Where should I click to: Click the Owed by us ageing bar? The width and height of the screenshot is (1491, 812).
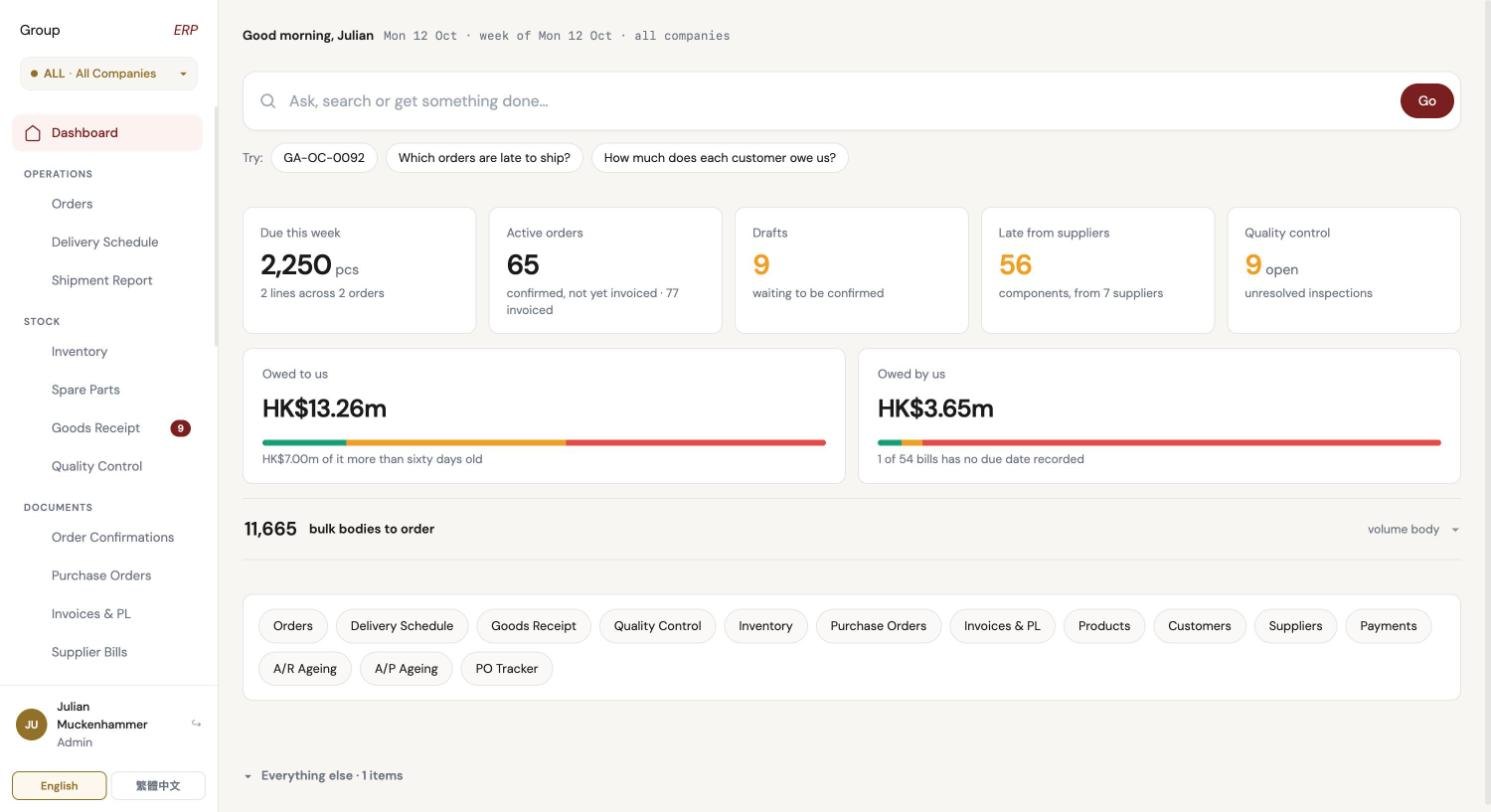(1159, 442)
